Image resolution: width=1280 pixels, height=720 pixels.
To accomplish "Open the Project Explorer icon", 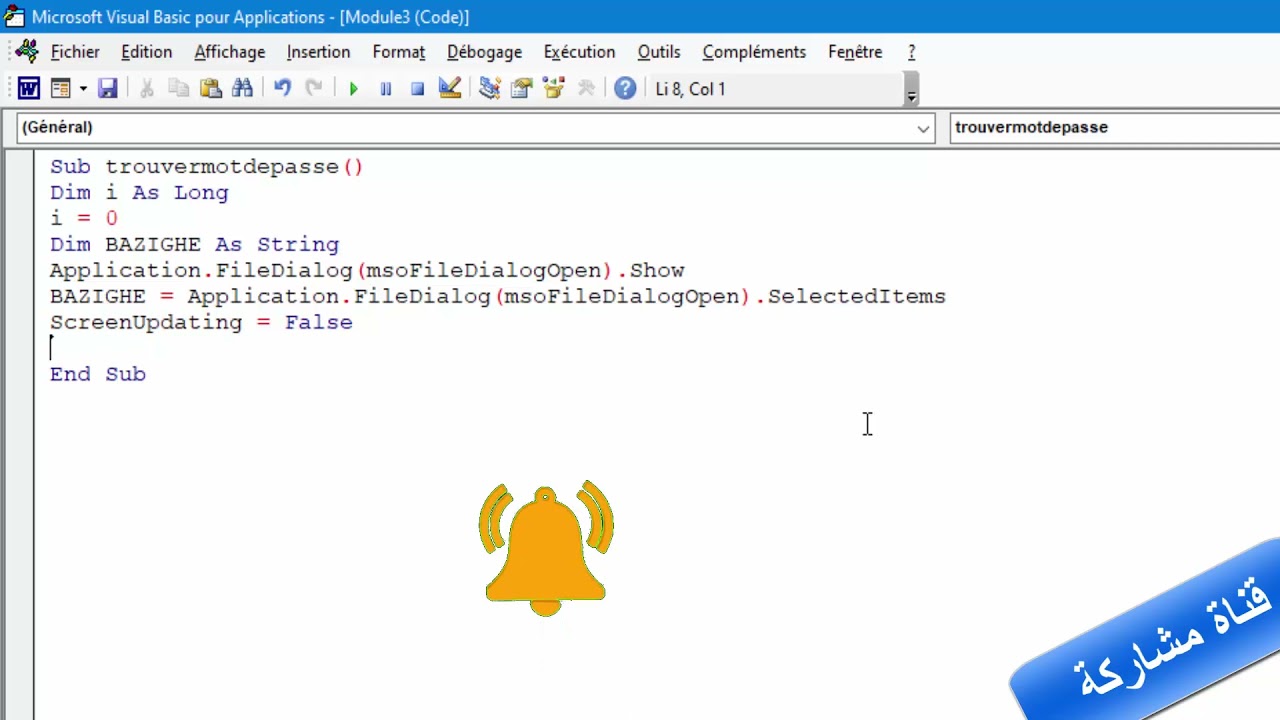I will click(489, 89).
